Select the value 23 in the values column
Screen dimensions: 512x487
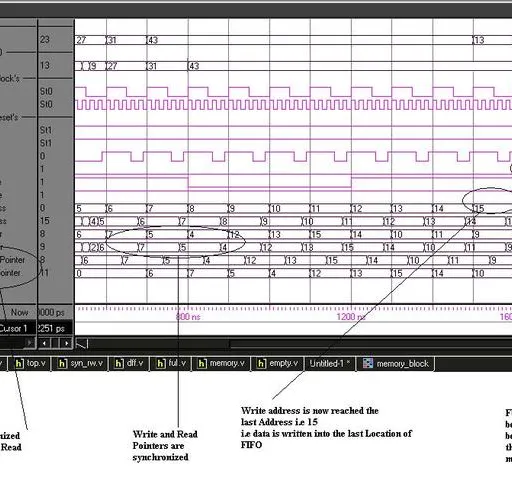45,39
